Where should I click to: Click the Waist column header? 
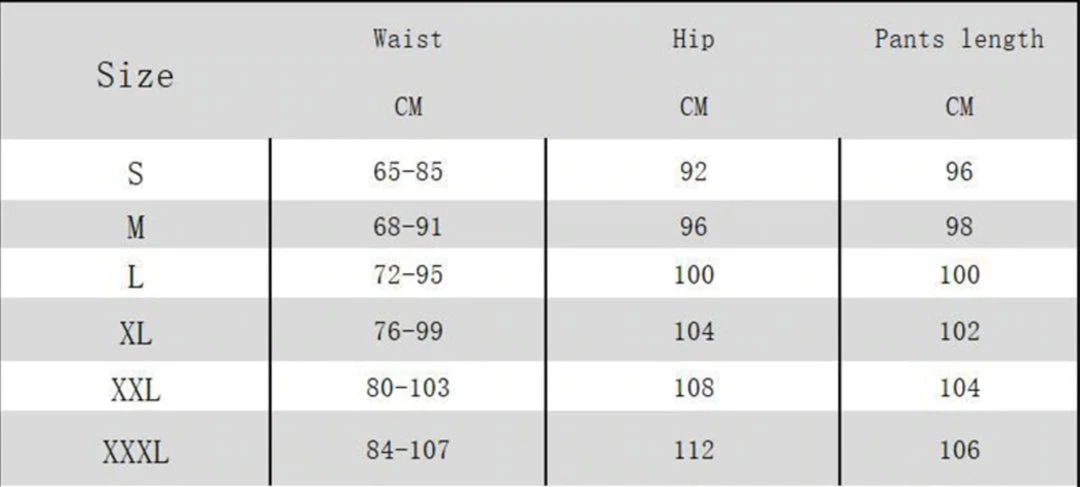point(407,40)
